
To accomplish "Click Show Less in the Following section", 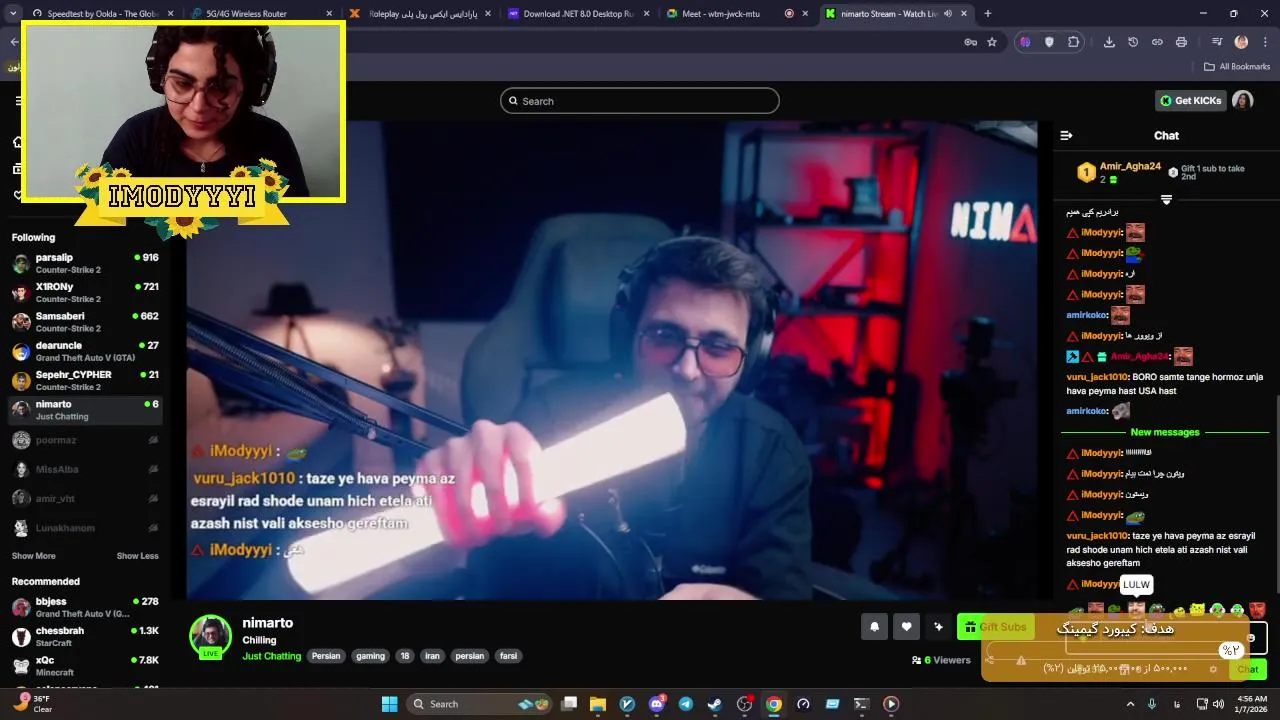I will 137,556.
